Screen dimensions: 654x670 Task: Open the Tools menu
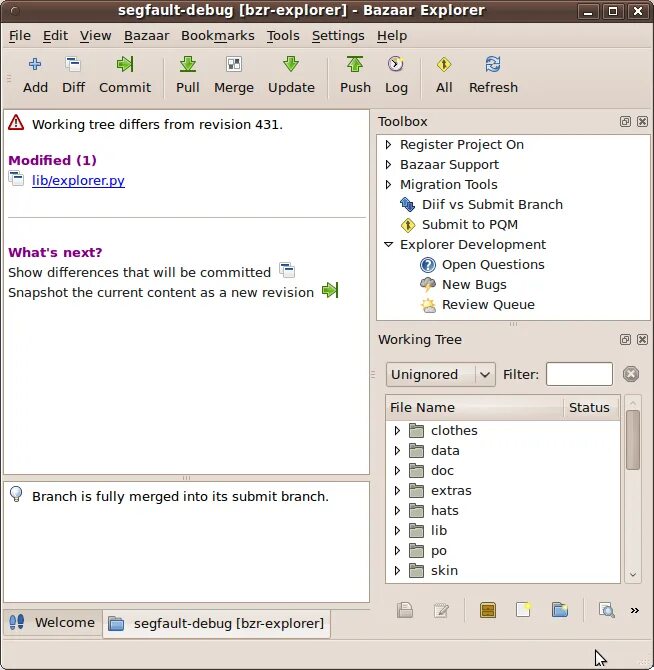pos(283,35)
